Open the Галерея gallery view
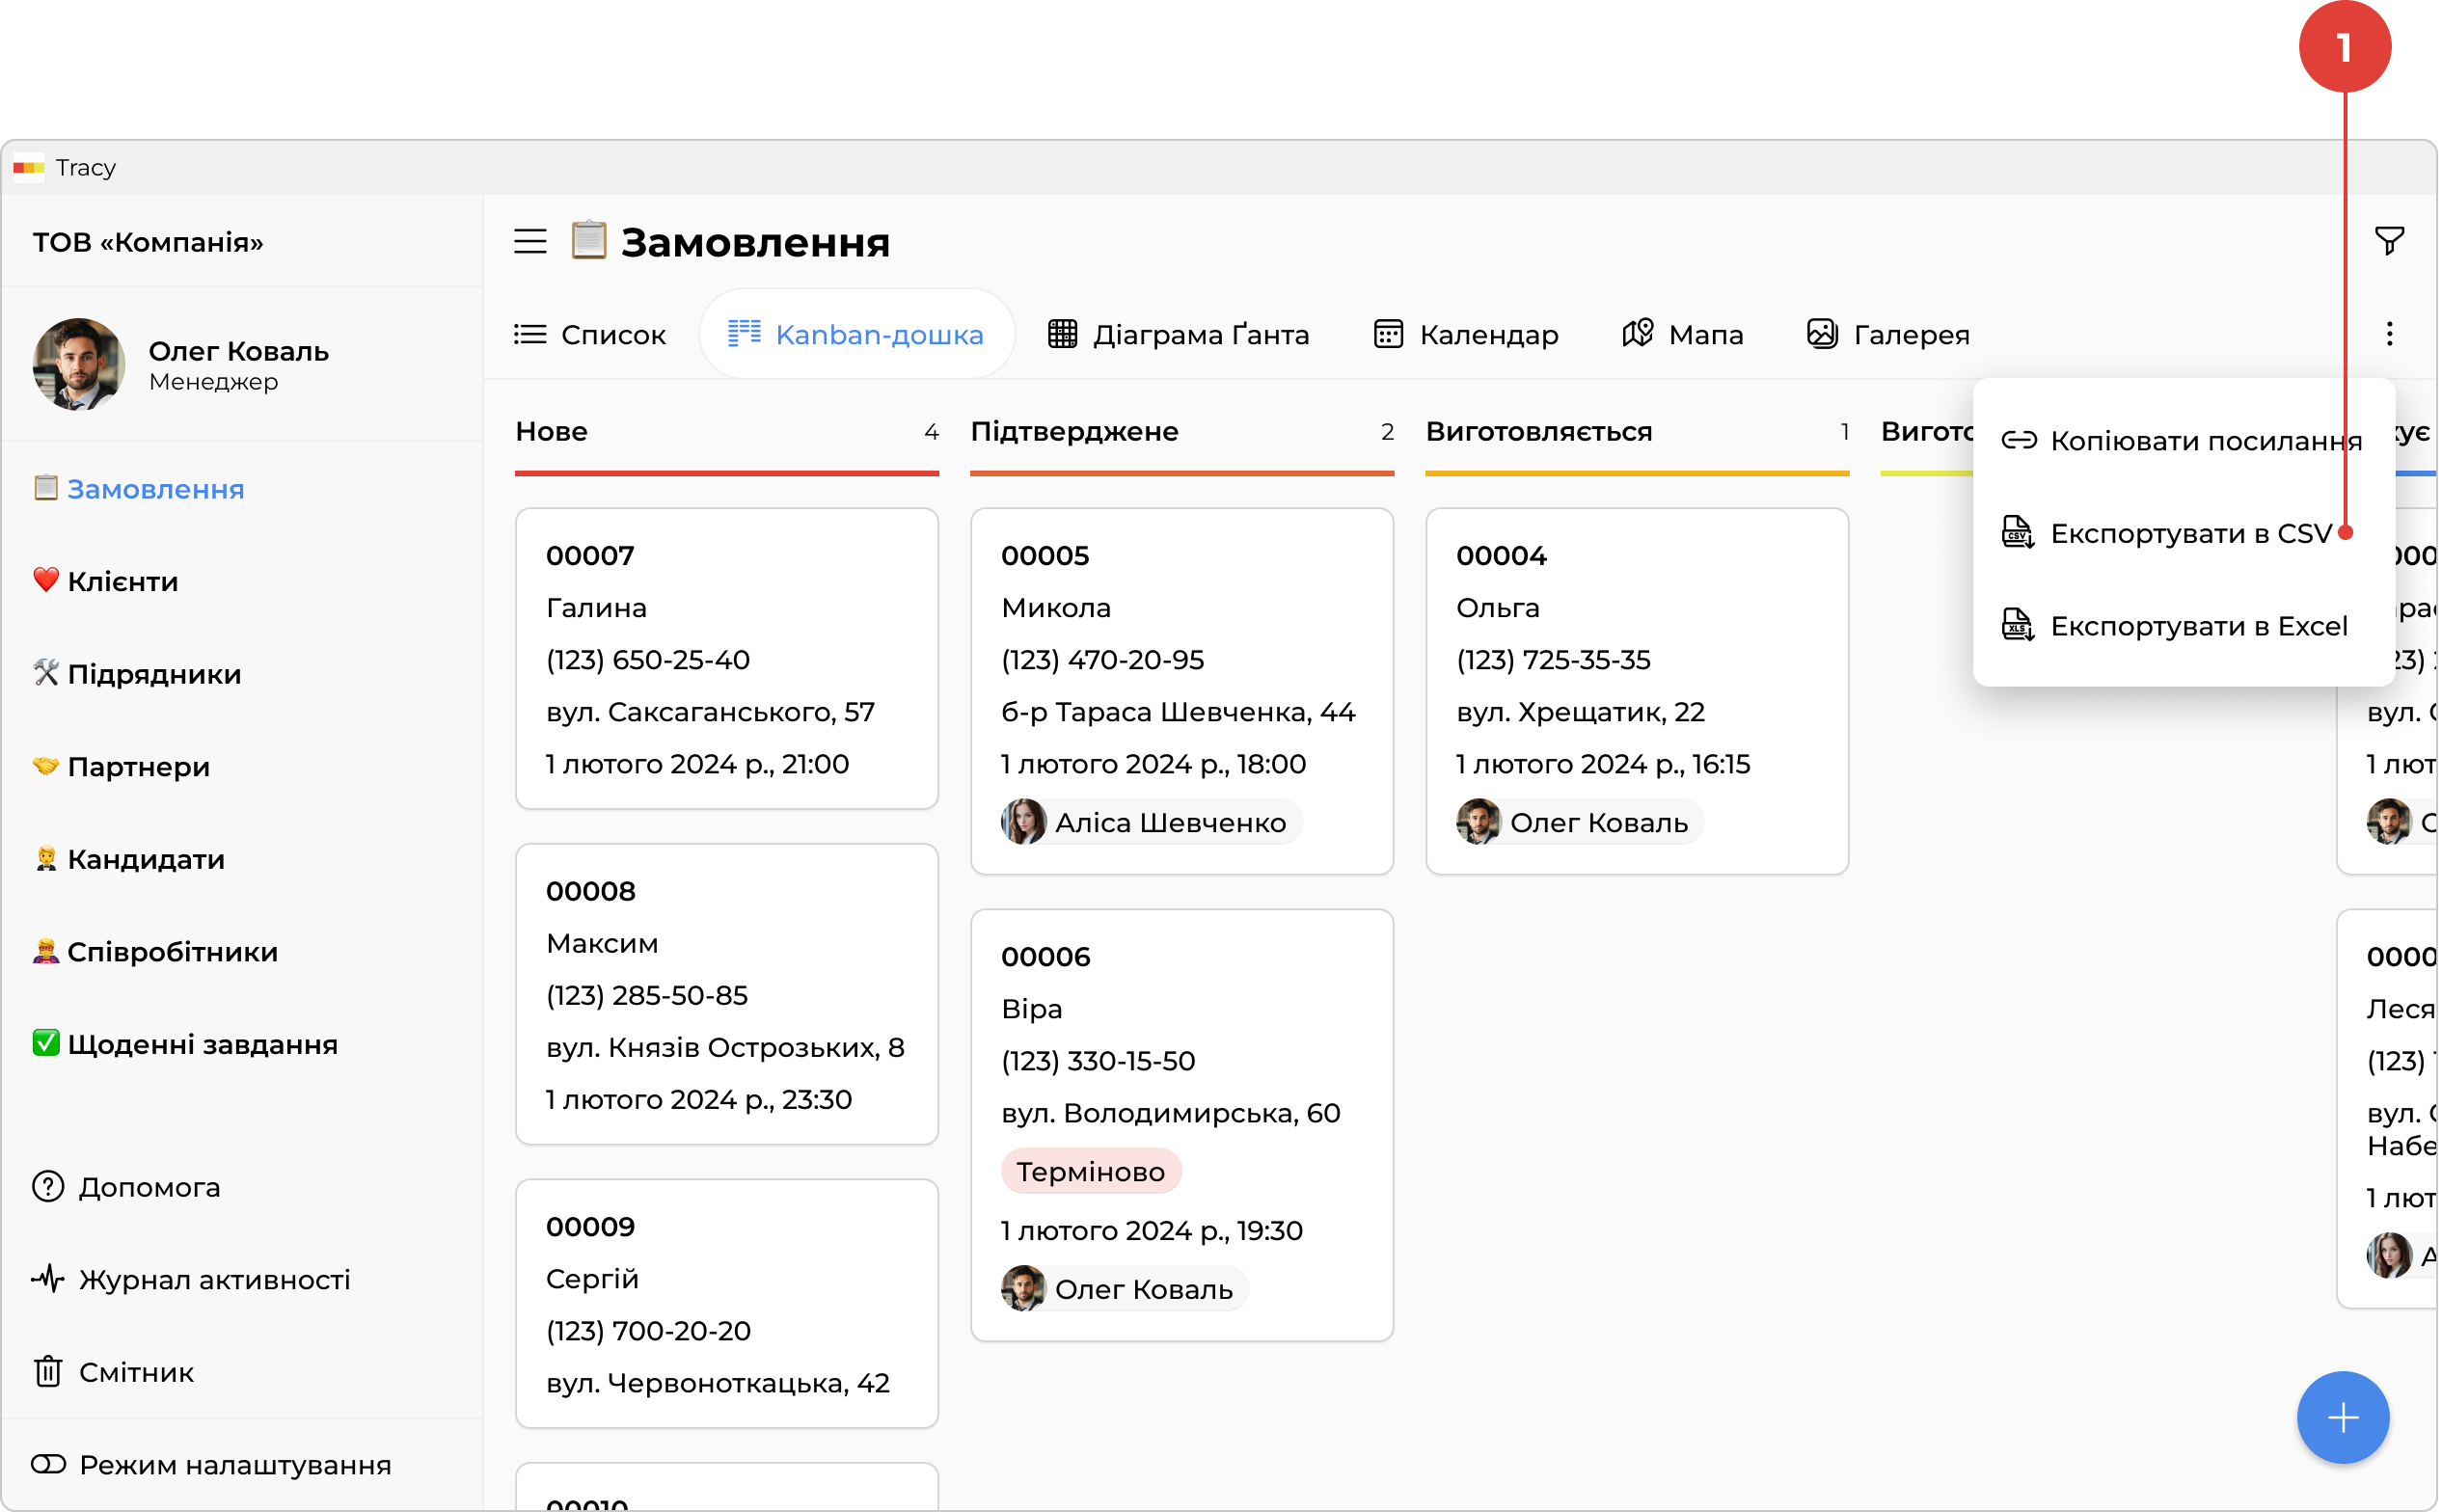Image resolution: width=2442 pixels, height=1512 pixels. click(x=1887, y=334)
